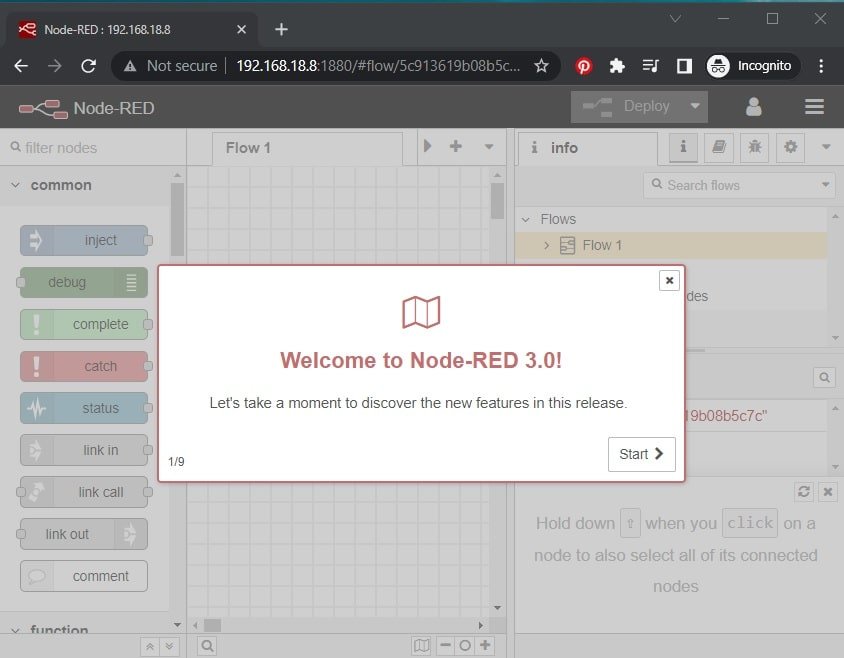Image resolution: width=844 pixels, height=658 pixels.
Task: Toggle the browser side panel
Action: 684,66
